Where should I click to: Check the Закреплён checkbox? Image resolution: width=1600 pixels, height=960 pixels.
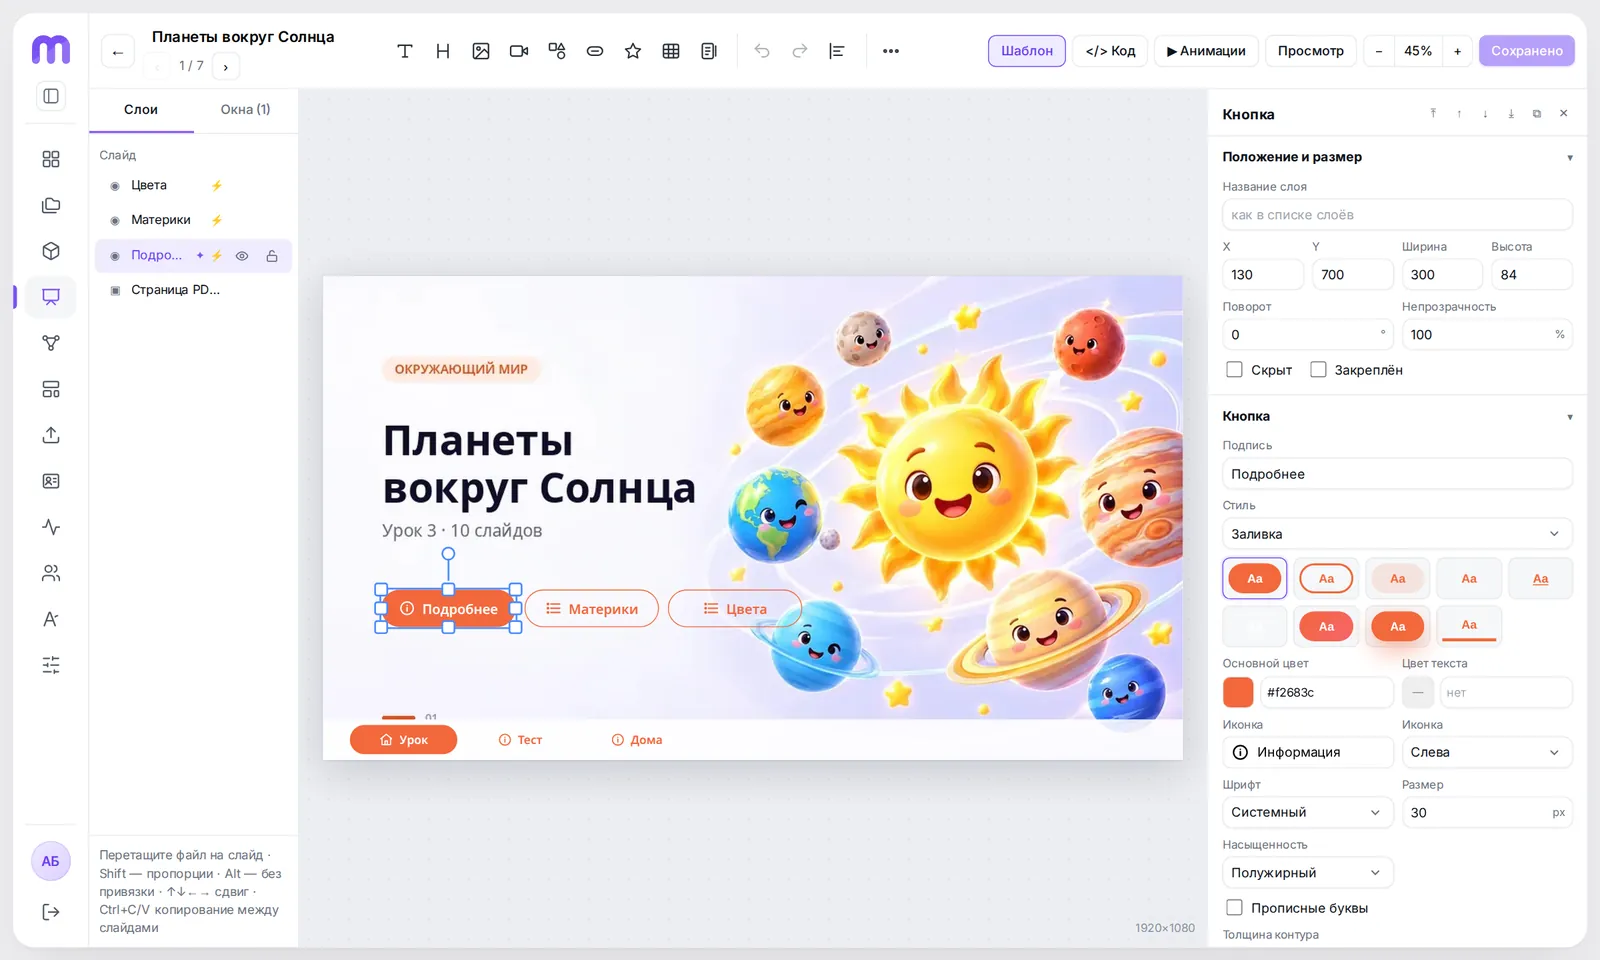[x=1318, y=370]
